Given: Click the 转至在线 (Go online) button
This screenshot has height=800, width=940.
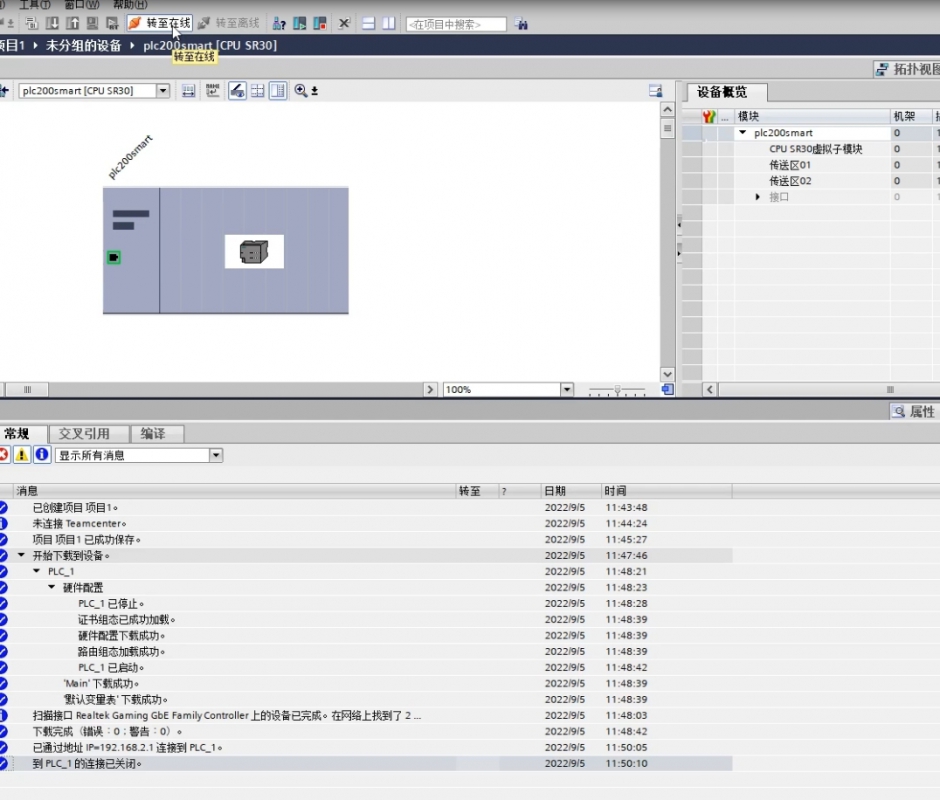Looking at the screenshot, I should pyautogui.click(x=160, y=23).
